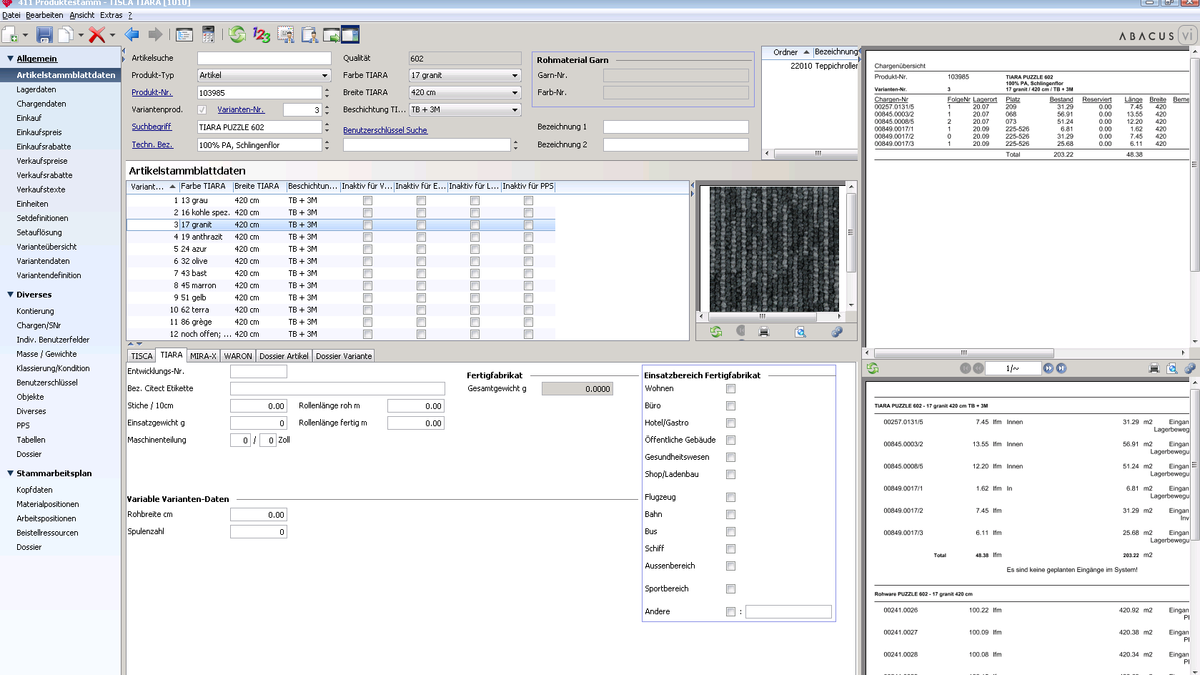Image resolution: width=1200 pixels, height=675 pixels.
Task: Go to next page of the report
Action: (x=1048, y=368)
